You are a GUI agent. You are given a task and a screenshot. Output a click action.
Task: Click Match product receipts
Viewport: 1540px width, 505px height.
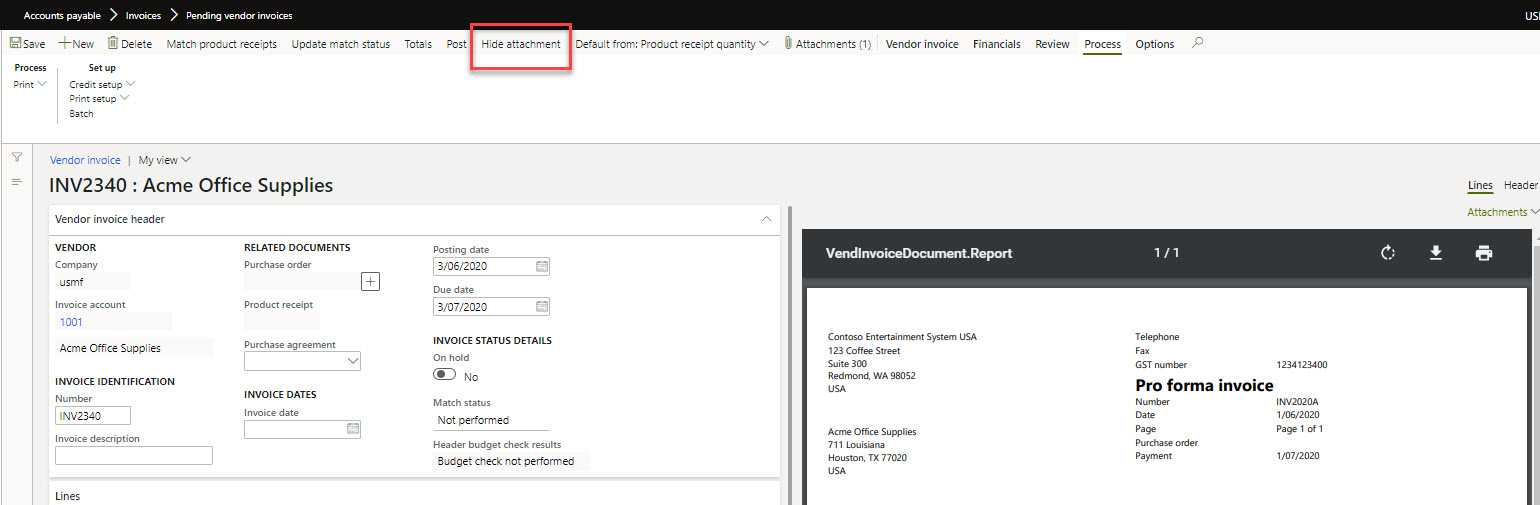point(222,44)
